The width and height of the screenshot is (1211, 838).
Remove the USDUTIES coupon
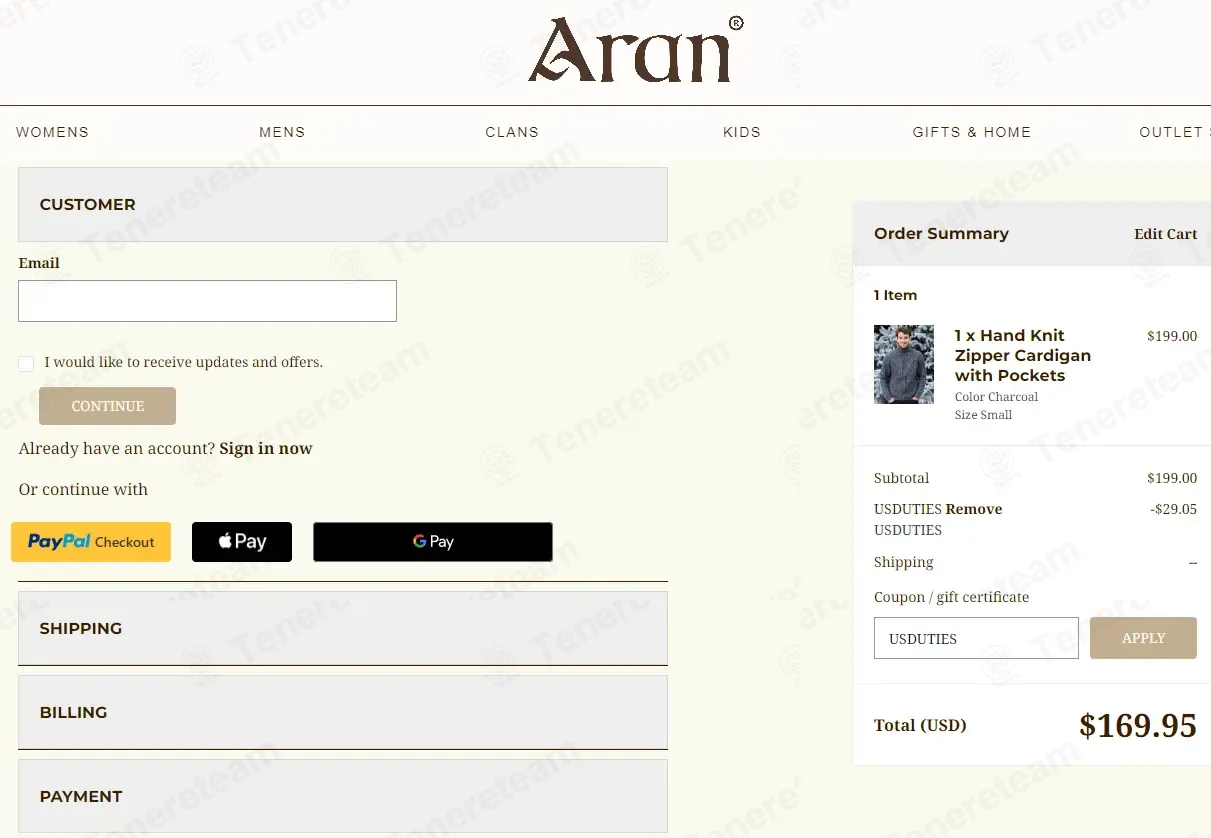(x=974, y=509)
